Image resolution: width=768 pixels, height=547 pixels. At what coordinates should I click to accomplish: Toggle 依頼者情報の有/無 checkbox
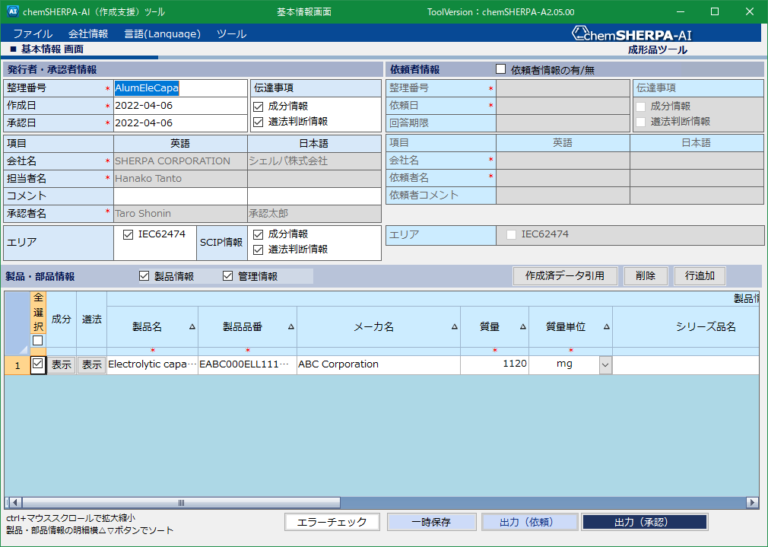501,69
